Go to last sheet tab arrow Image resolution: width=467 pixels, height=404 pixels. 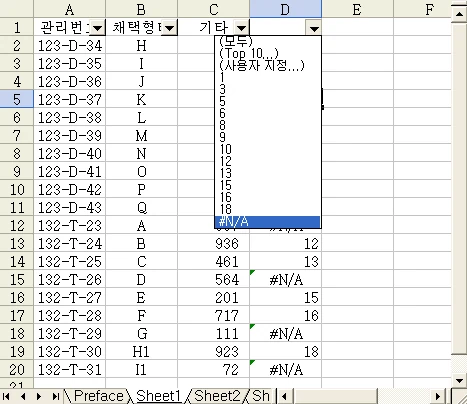click(x=56, y=396)
